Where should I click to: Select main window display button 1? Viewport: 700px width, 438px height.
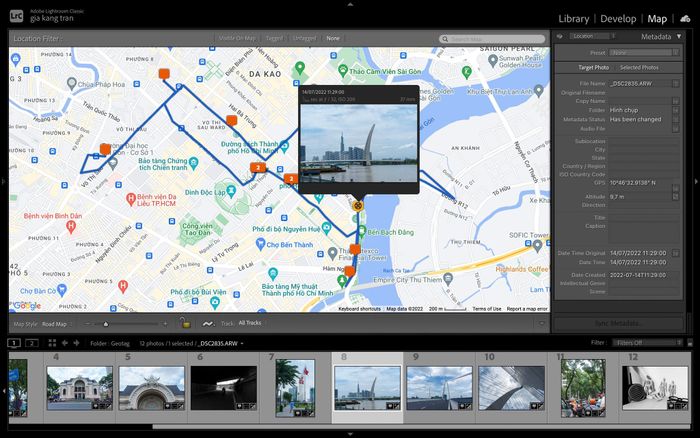[14, 343]
